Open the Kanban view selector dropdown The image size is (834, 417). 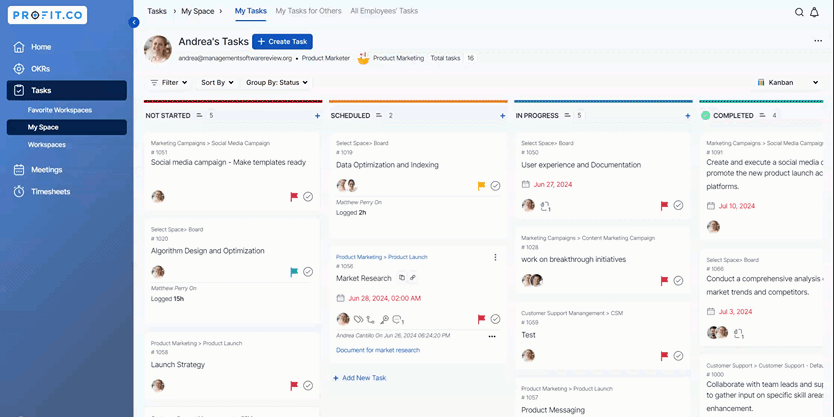[x=788, y=83]
